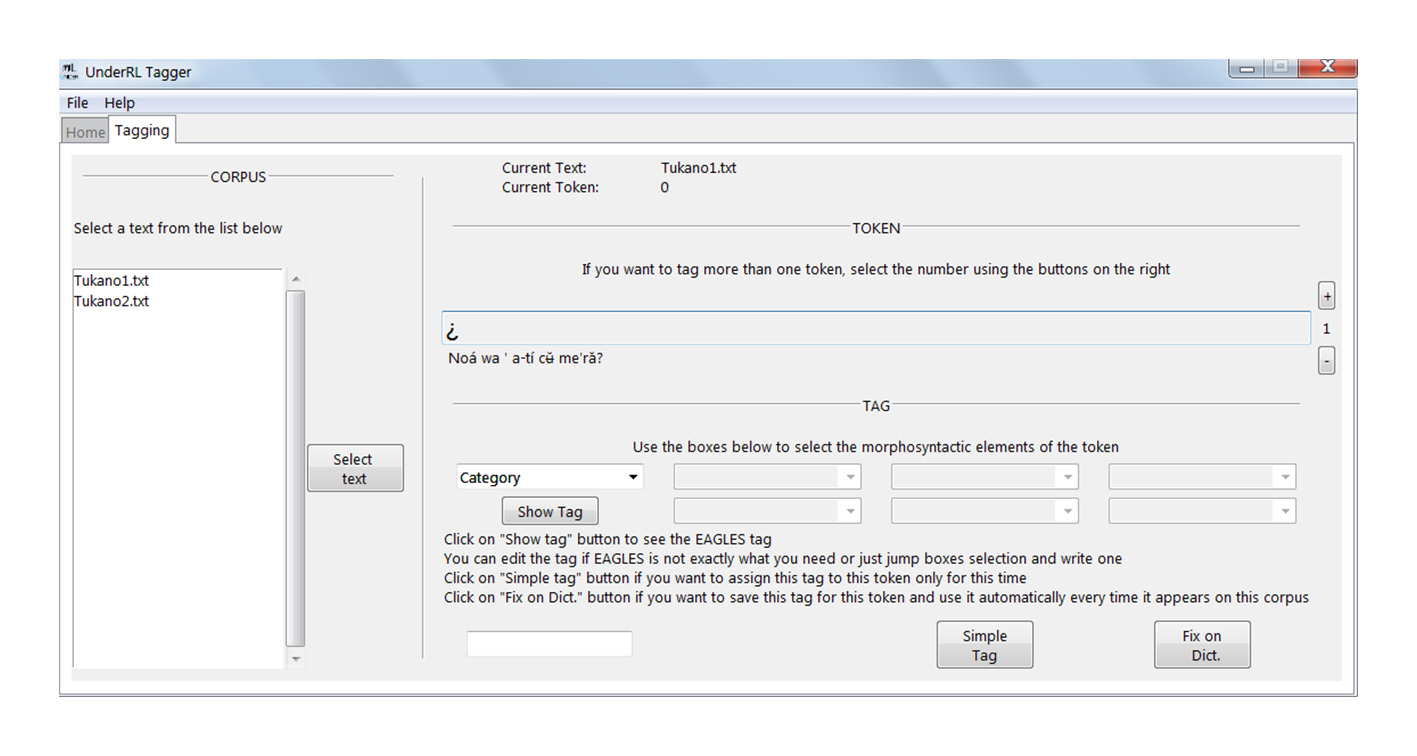Image resolution: width=1417 pixels, height=756 pixels.
Task: Open the Help menu
Action: 119,103
